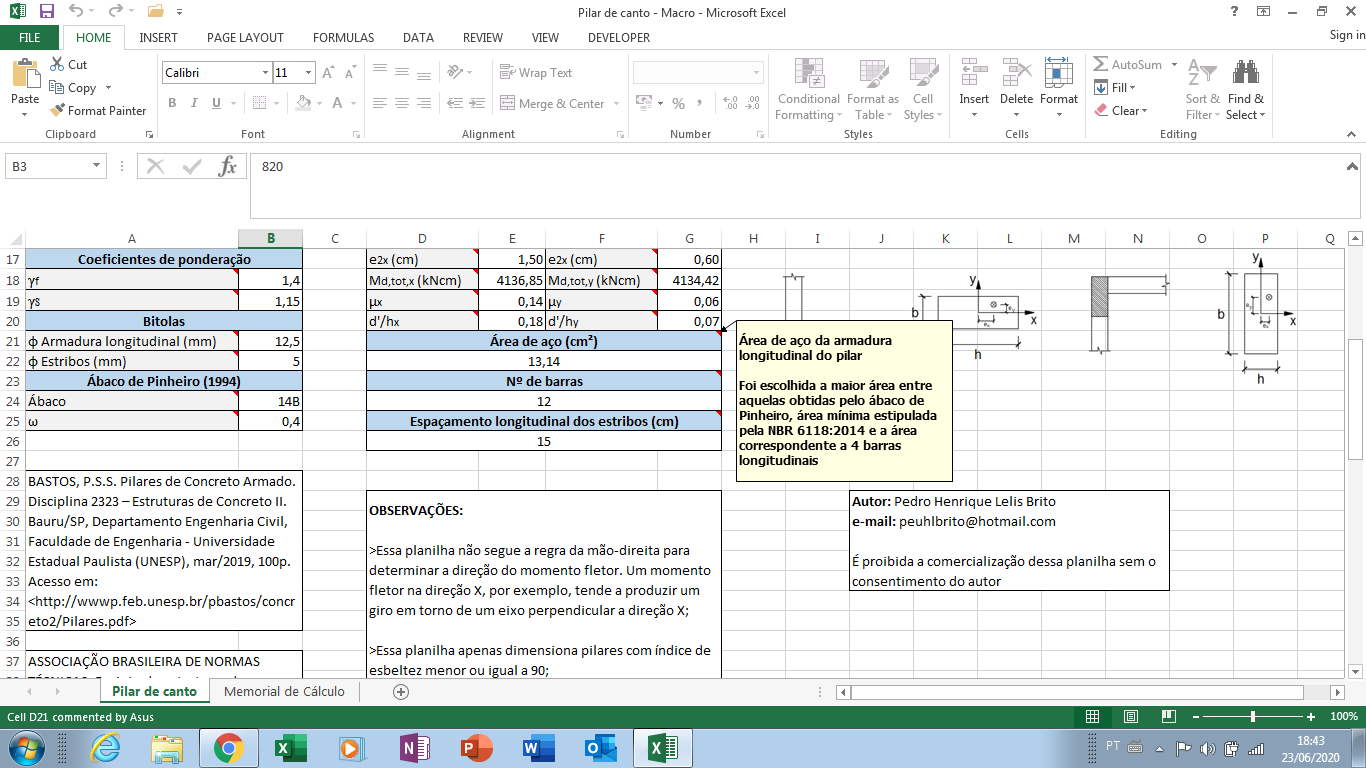Viewport: 1366px width, 768px height.
Task: Decrease the cell indent
Action: click(457, 103)
